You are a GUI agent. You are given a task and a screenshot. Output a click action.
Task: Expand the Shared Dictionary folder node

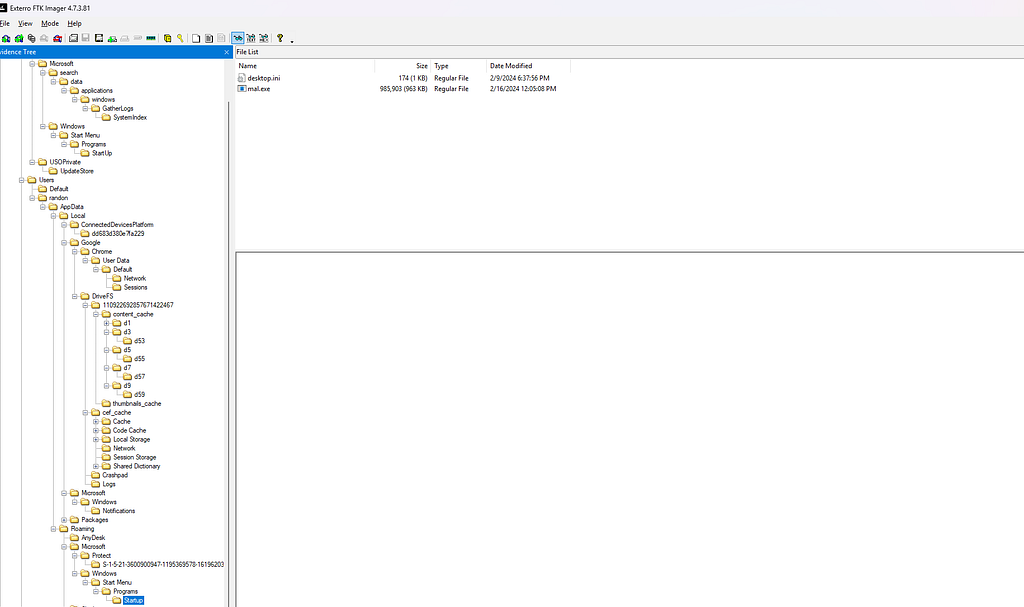click(96, 467)
